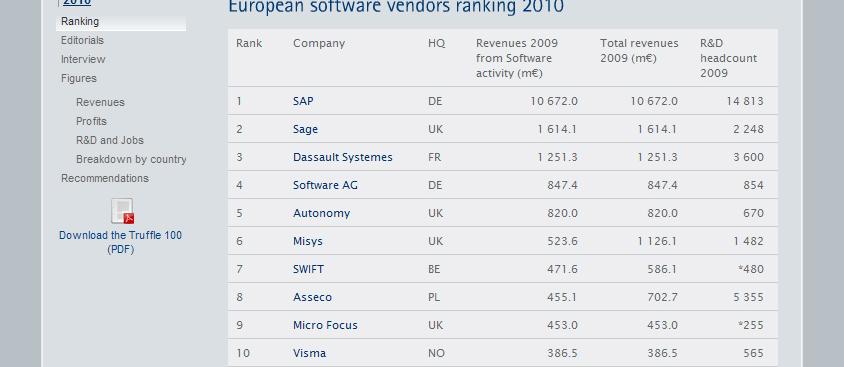Viewport: 844px width, 367px height.
Task: Click Download the Truffle 100 (PDF) link
Action: (121, 242)
